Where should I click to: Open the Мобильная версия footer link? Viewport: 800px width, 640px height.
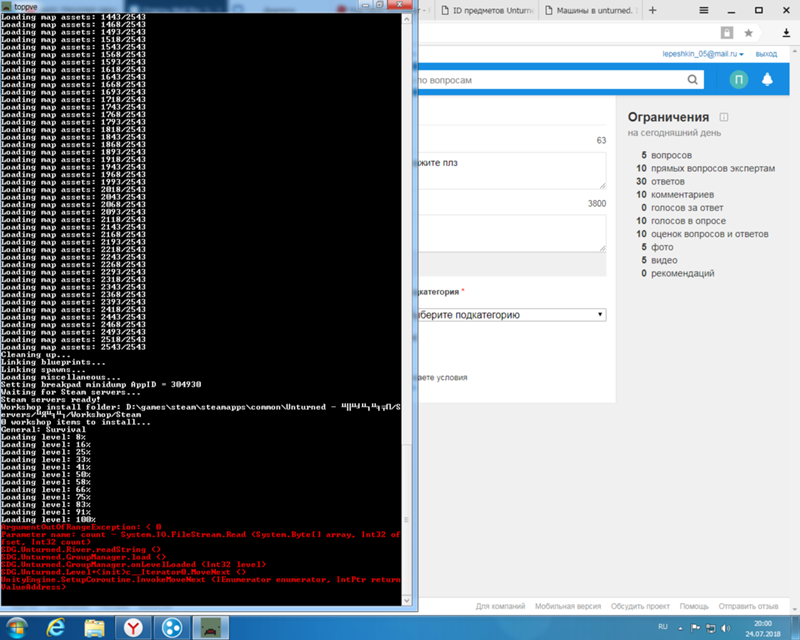pos(568,606)
